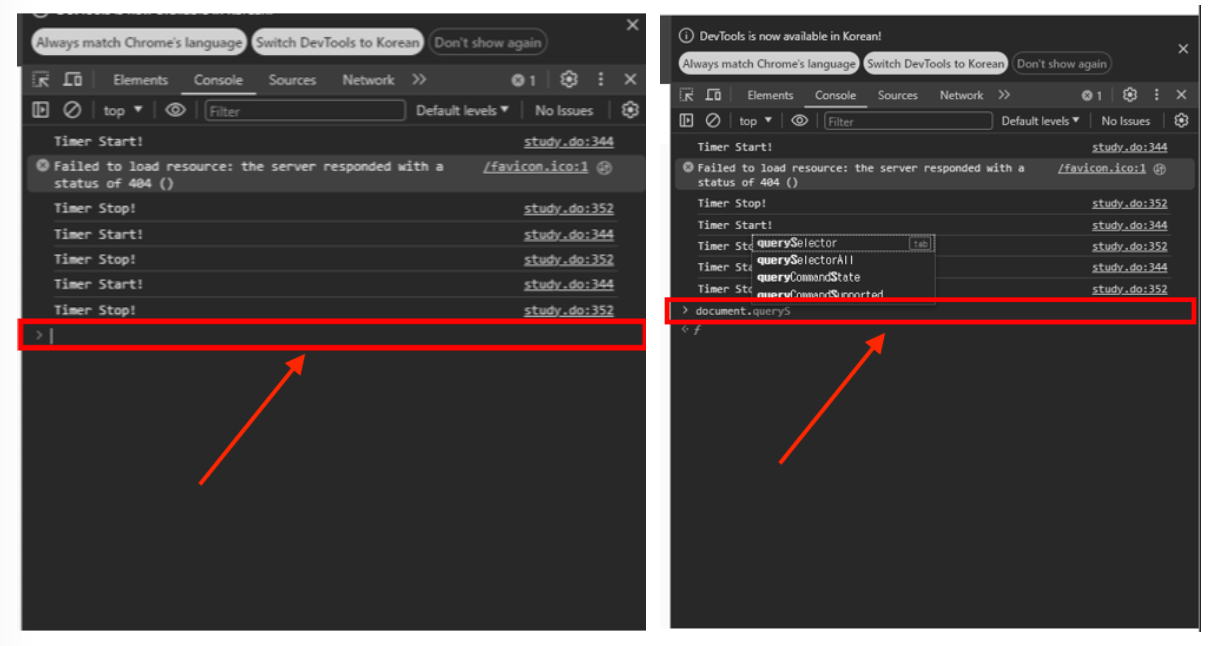Open the top context dropdown in left panel
Screen dimensions: 1216x646
[x=123, y=110]
